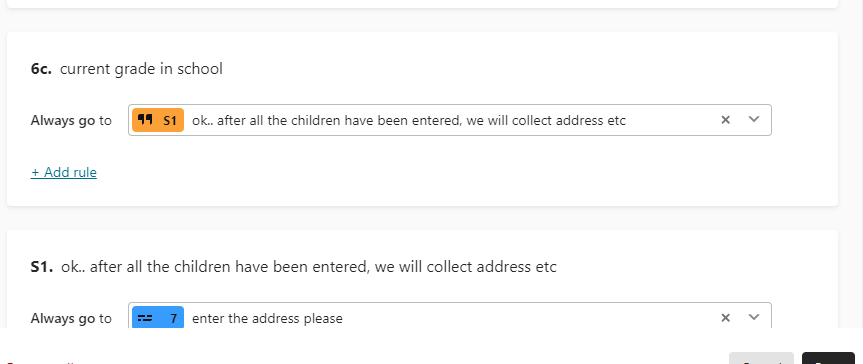This screenshot has height=364, width=863.
Task: Click the bold '6c.' question number
Action: coord(41,69)
